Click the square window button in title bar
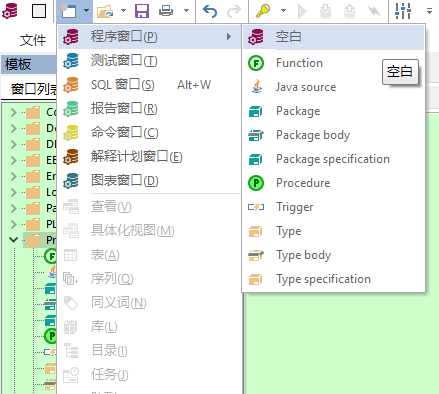This screenshot has width=439, height=394. tap(39, 11)
